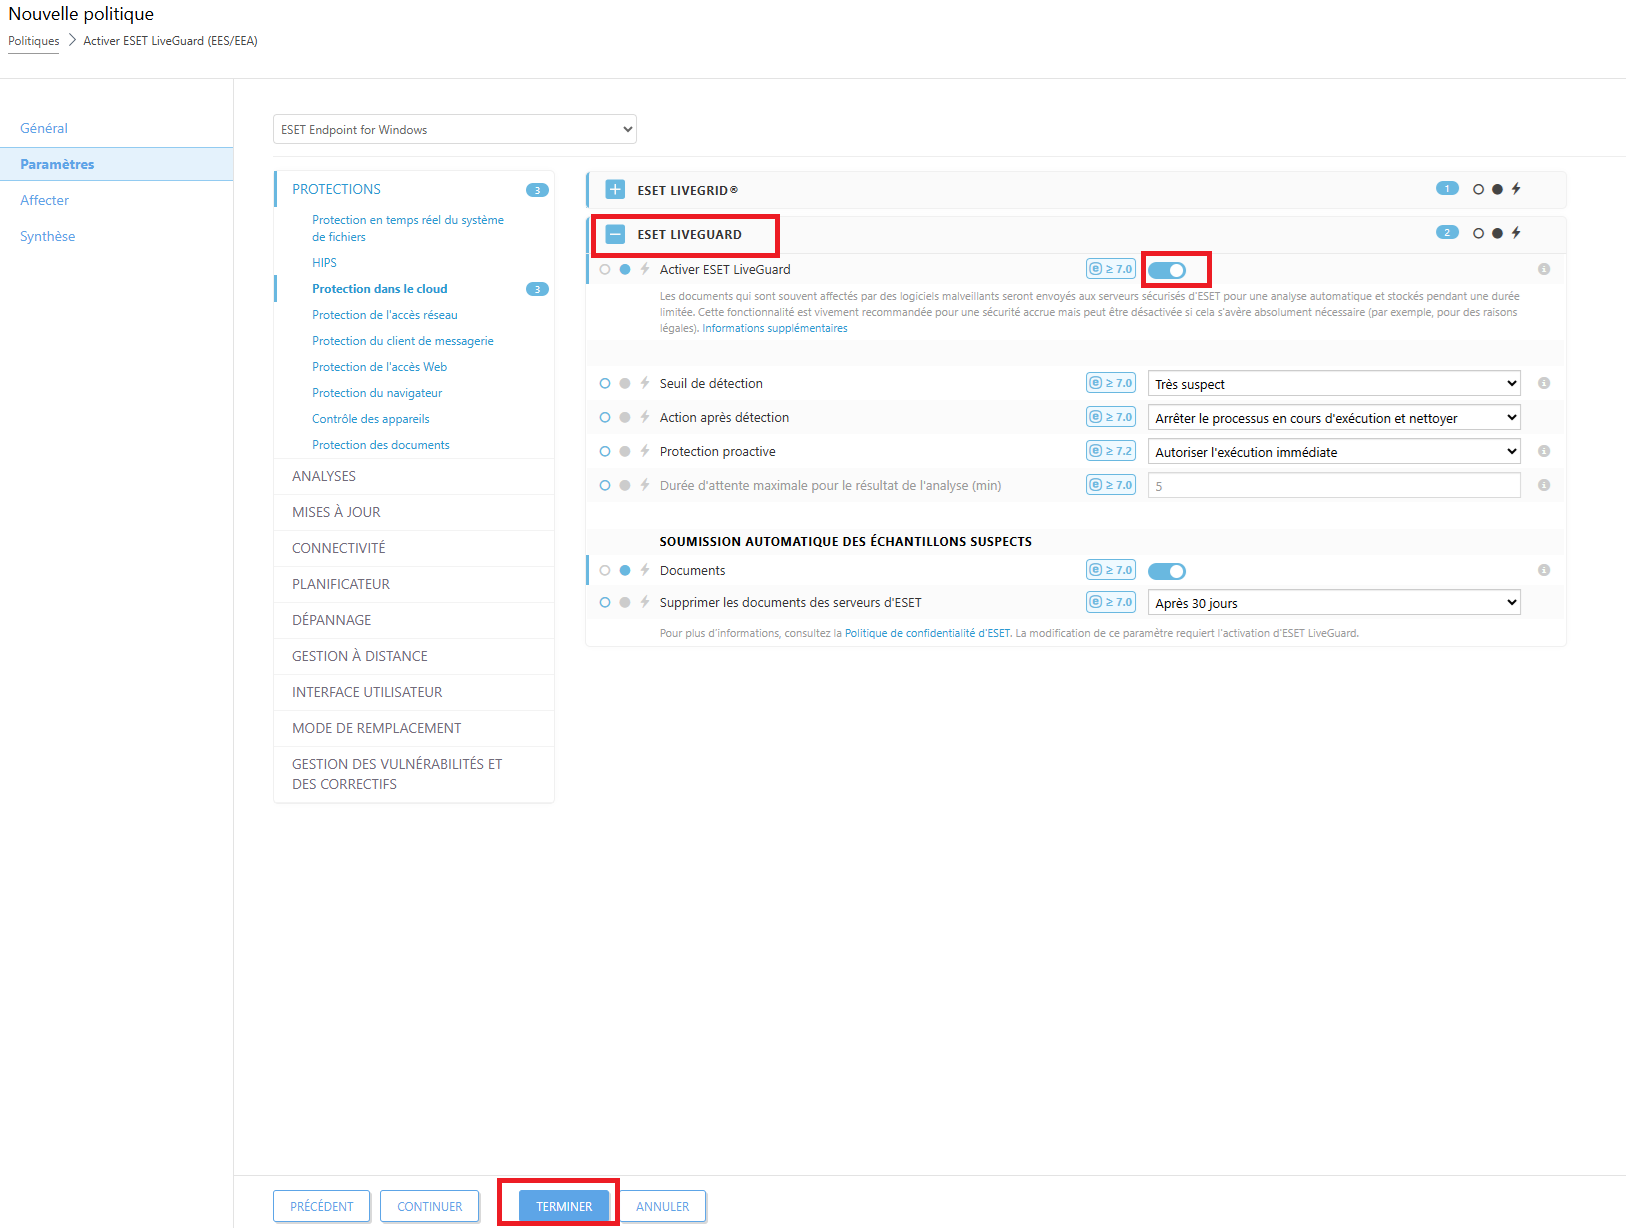Click the Politiques breadcrumb link
The width and height of the screenshot is (1626, 1228).
(34, 41)
